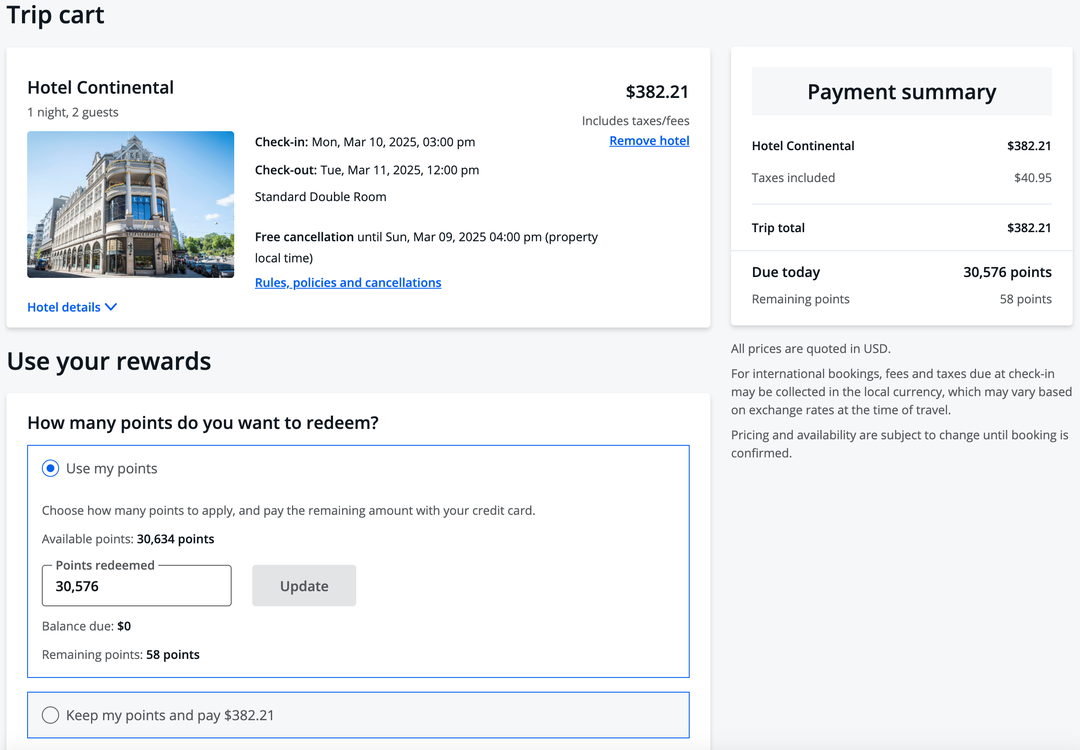Viewport: 1080px width, 750px height.
Task: Select the "Use my points" radio button
Action: pyautogui.click(x=51, y=467)
